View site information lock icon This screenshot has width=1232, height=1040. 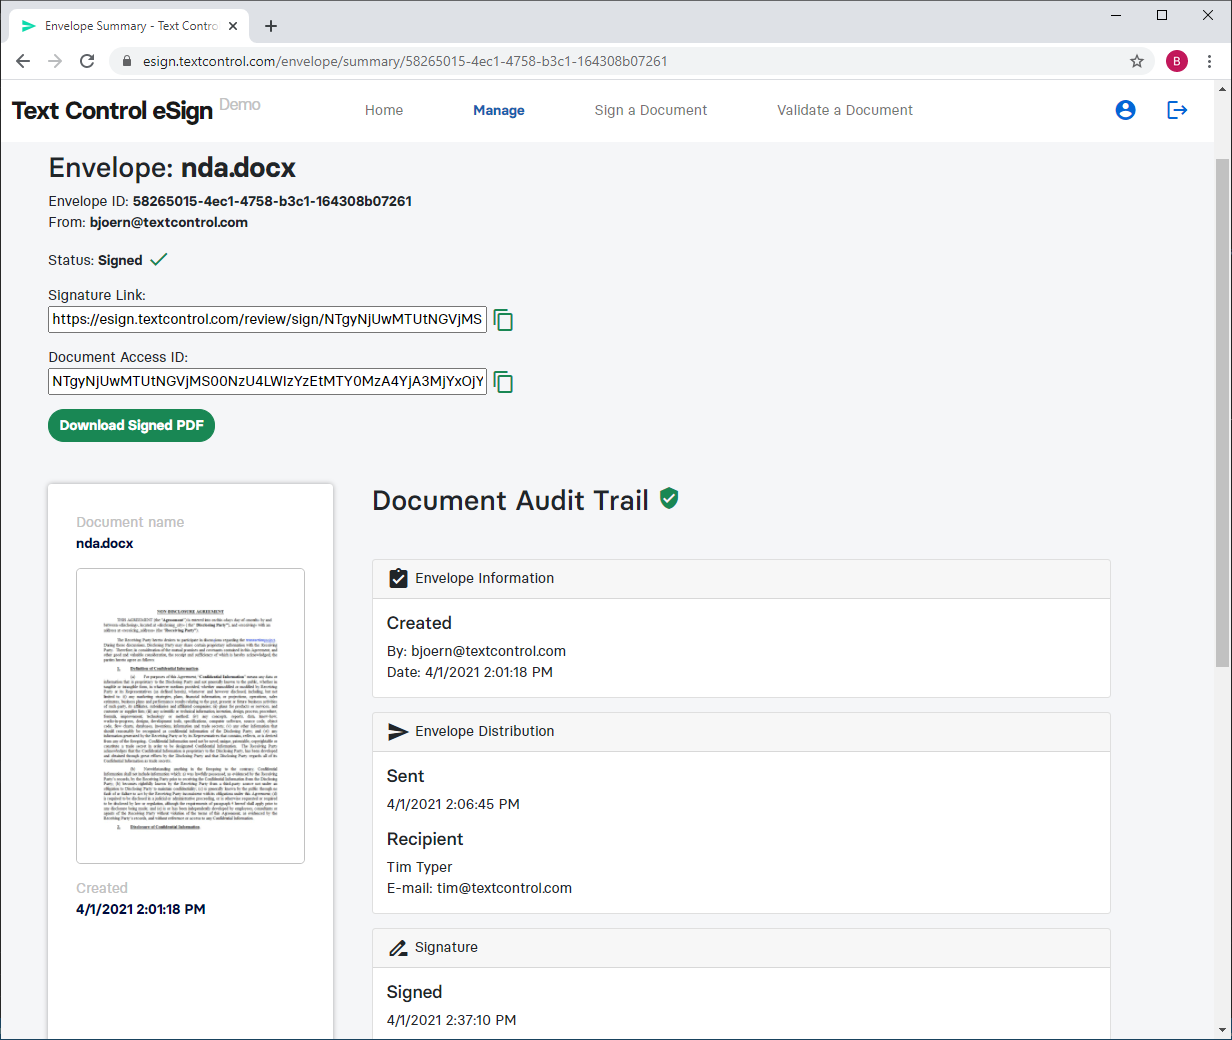coord(126,61)
